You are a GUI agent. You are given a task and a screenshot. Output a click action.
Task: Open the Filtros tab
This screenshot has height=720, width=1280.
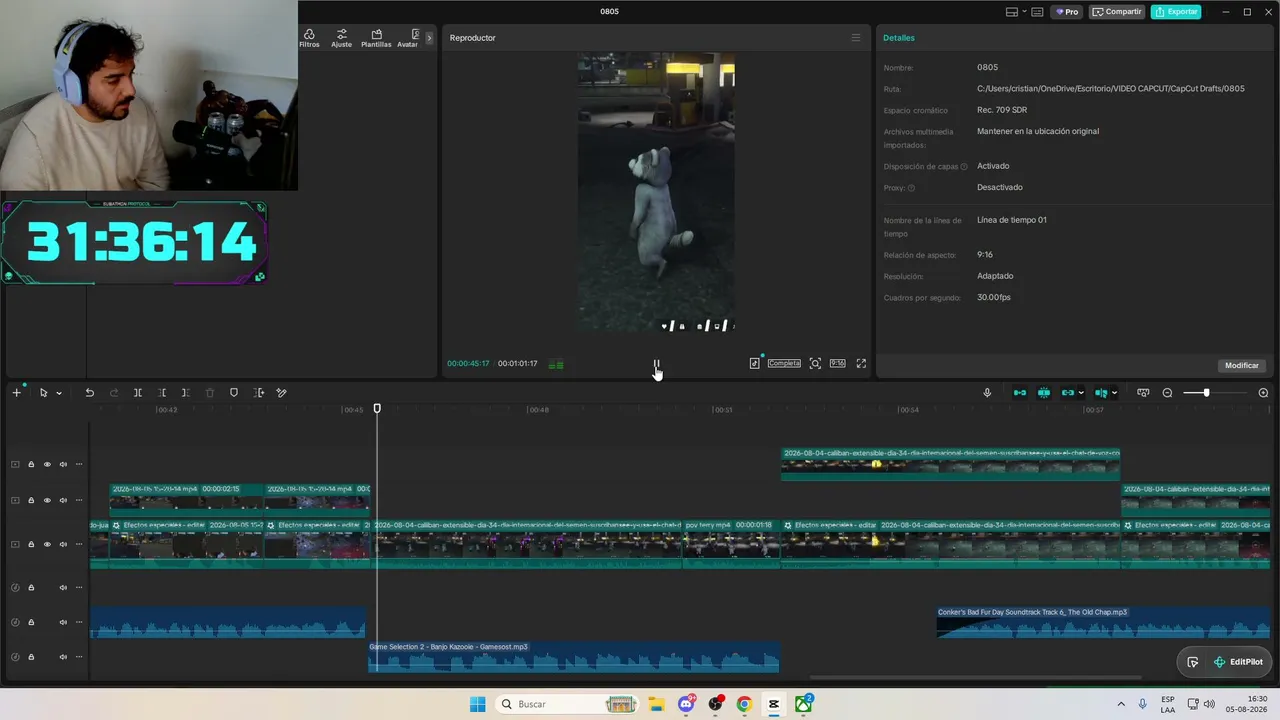pyautogui.click(x=309, y=38)
